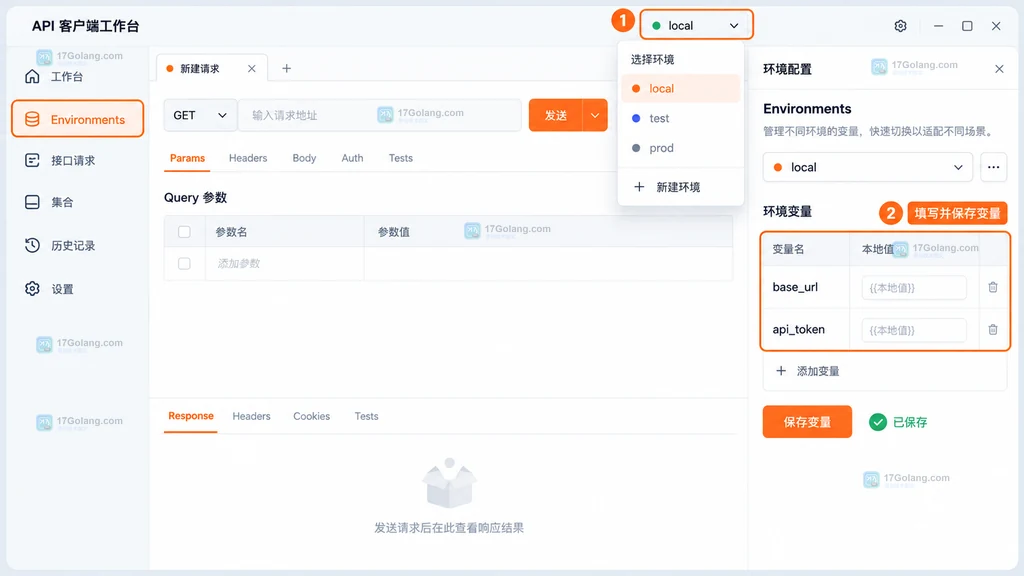Open the environment selector in title bar
This screenshot has width=1024, height=576.
pos(696,25)
